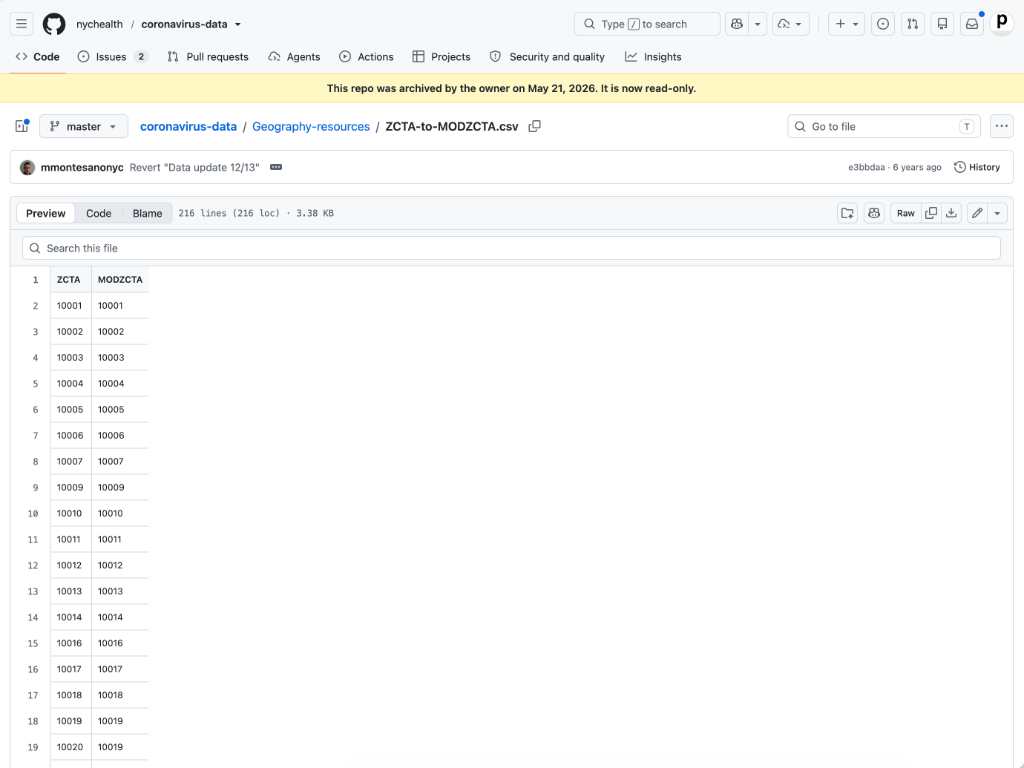
Task: Select ZCTA cell 10020 in line 19
Action: click(71, 747)
